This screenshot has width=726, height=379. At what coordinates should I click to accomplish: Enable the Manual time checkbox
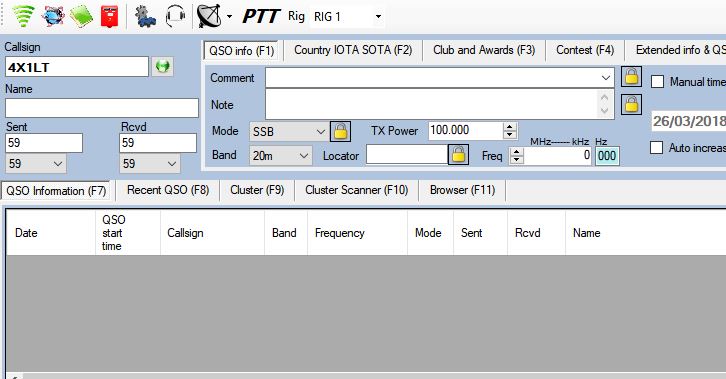[657, 82]
